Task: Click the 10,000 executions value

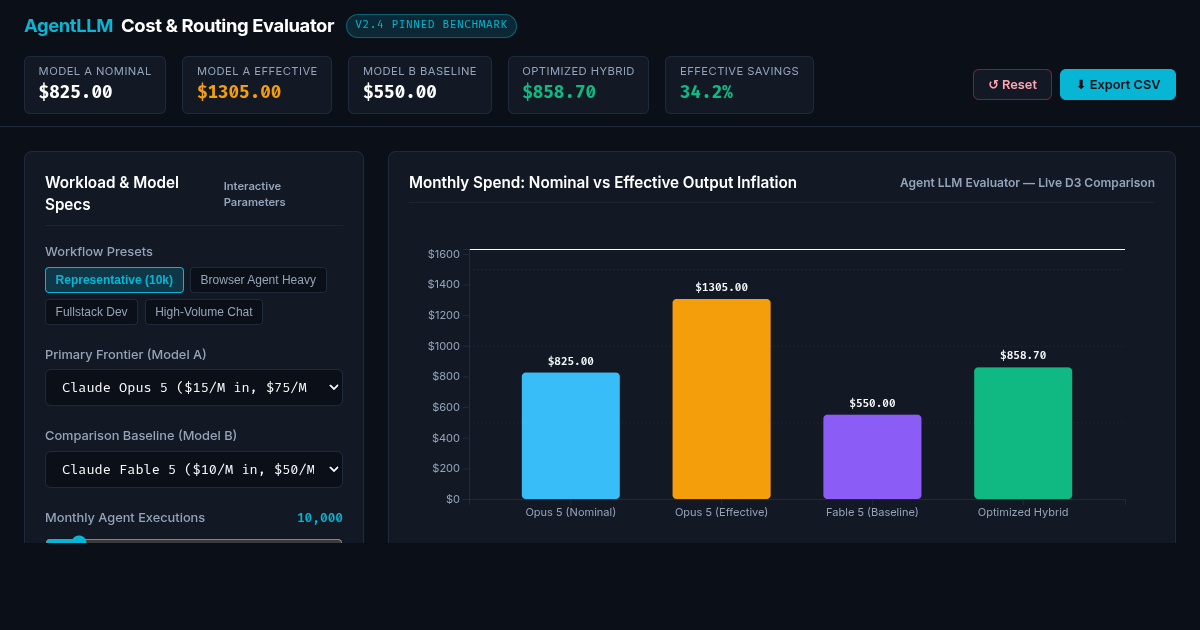Action: coord(320,518)
